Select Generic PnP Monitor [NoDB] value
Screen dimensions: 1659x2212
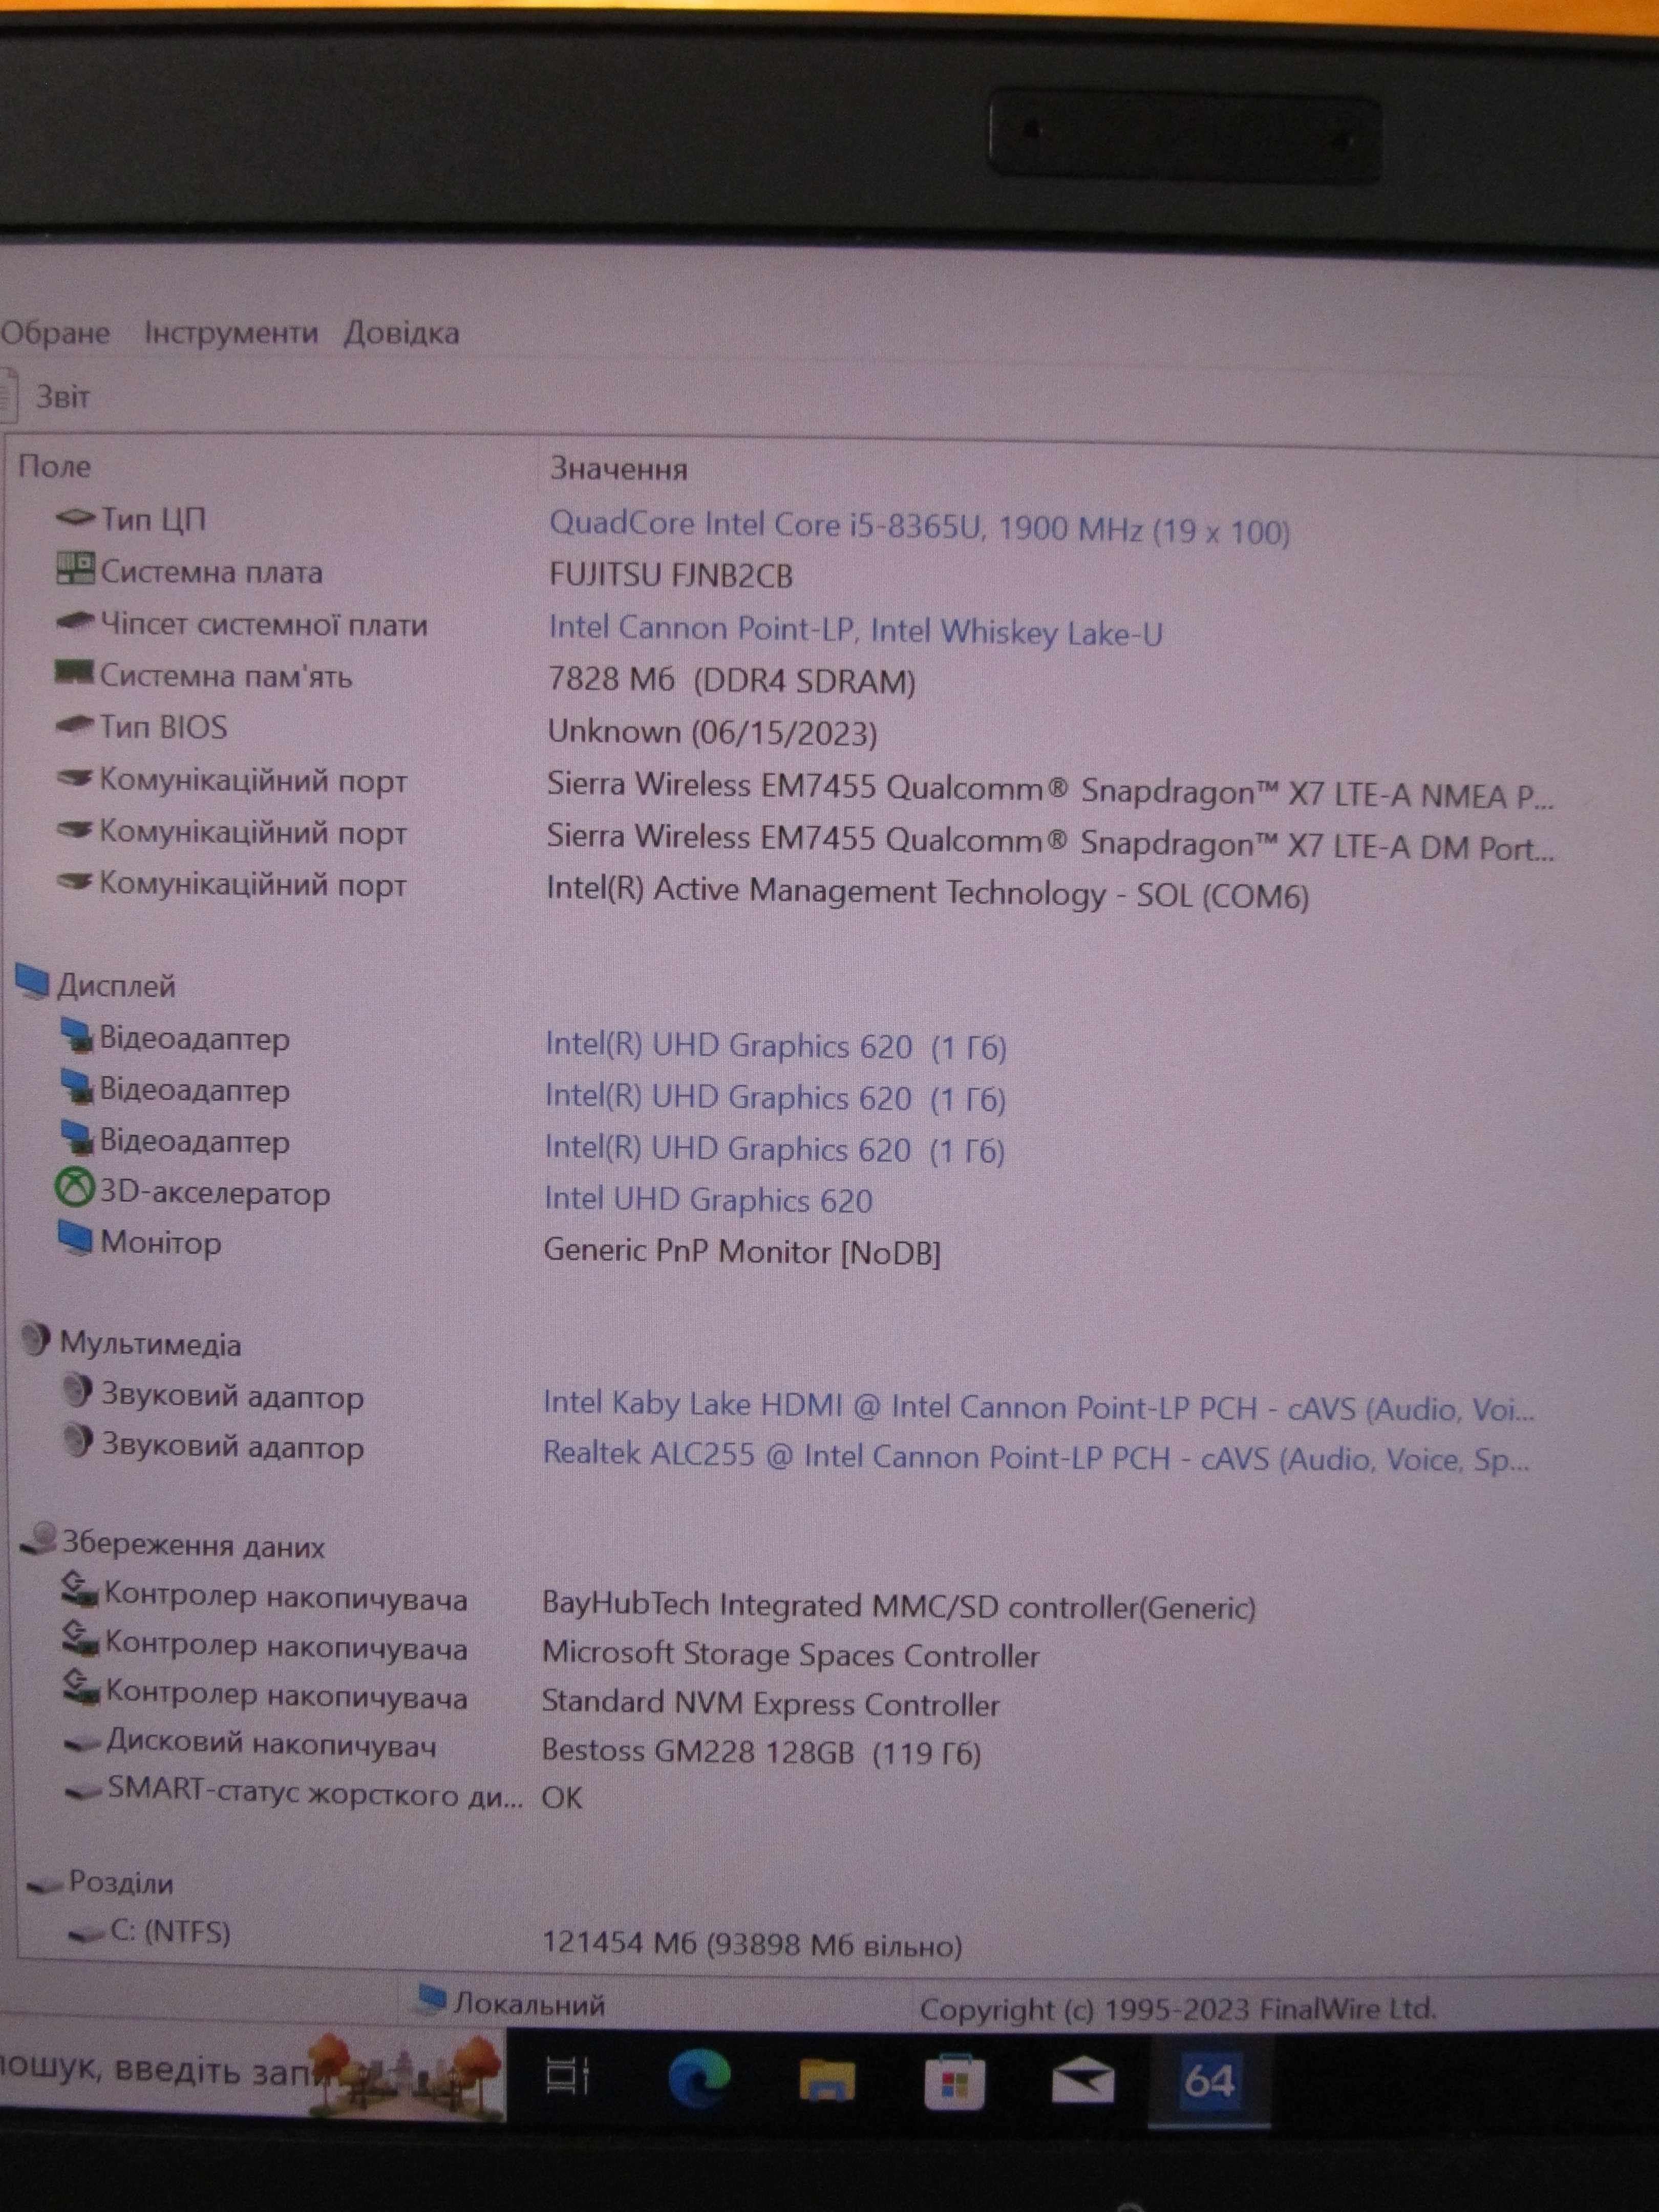point(742,1251)
